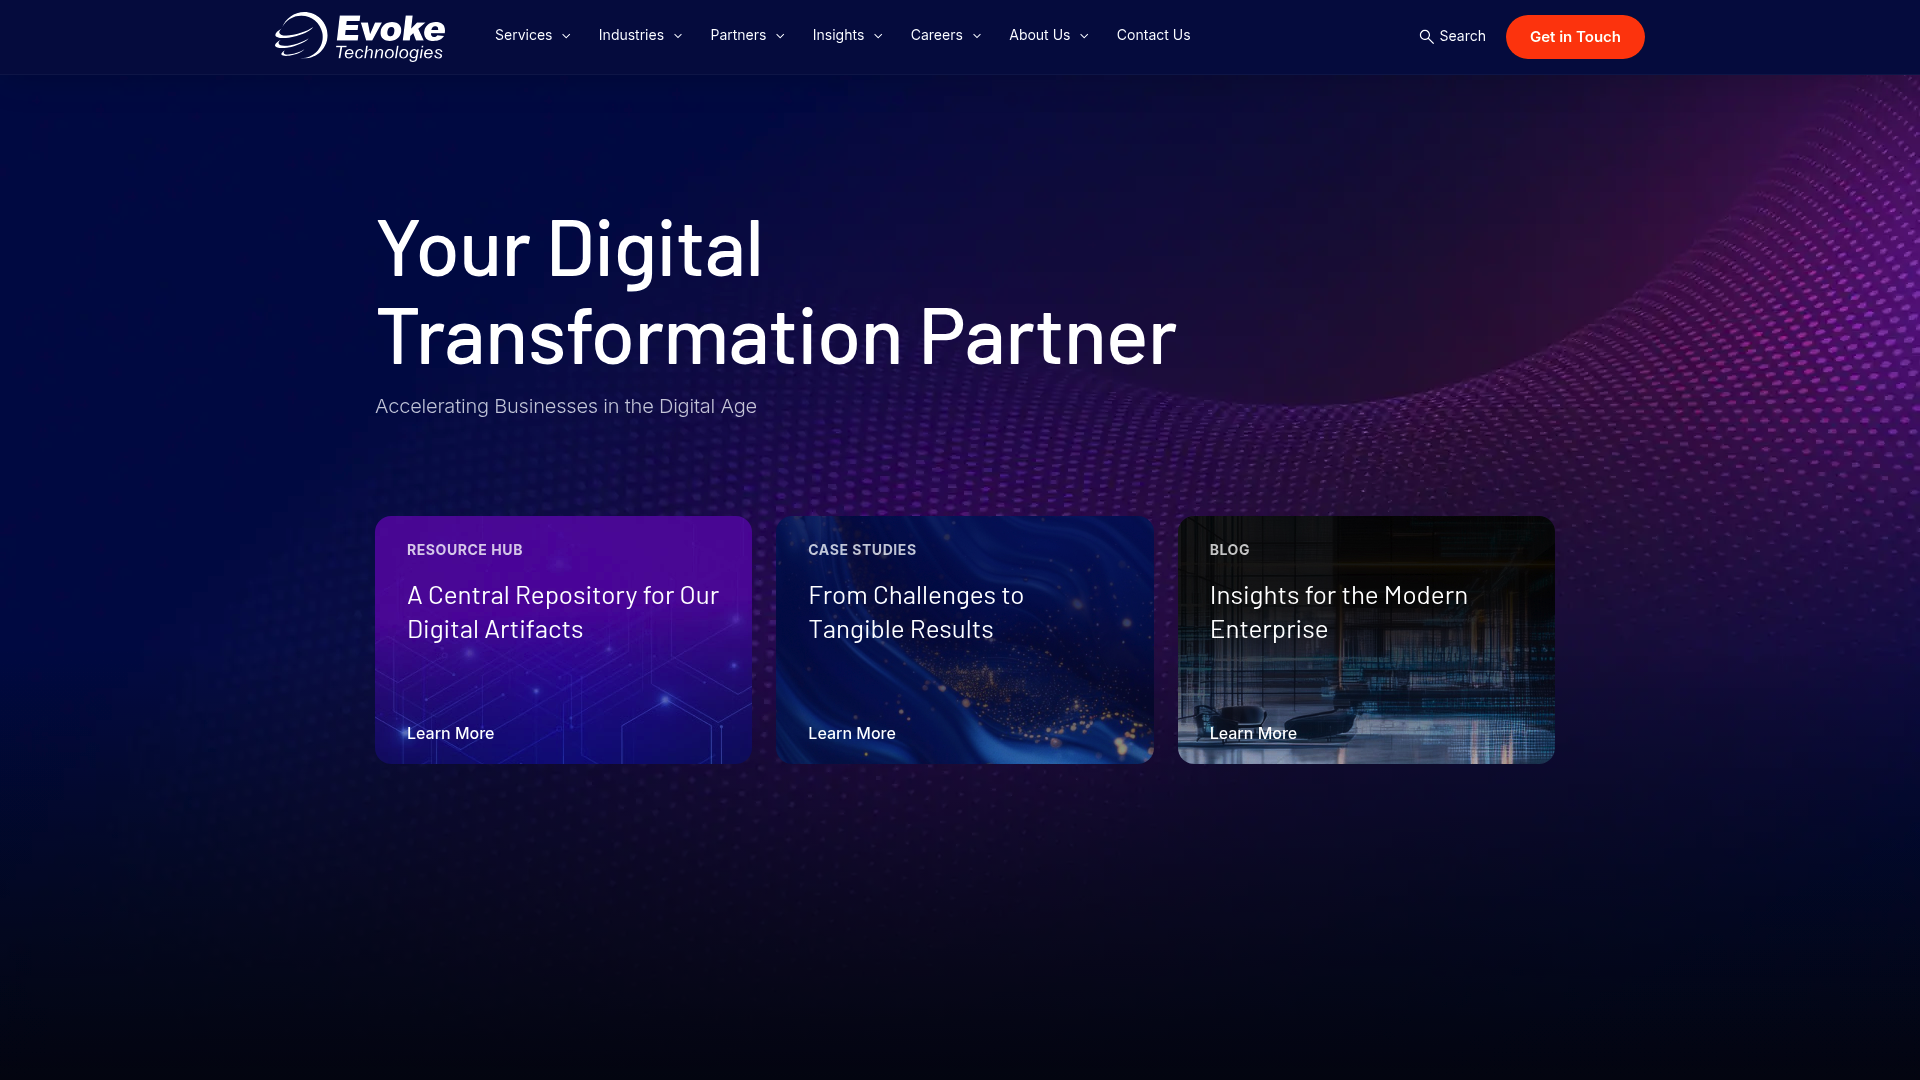The image size is (1920, 1080).
Task: Expand the Industries chevron
Action: (678, 36)
